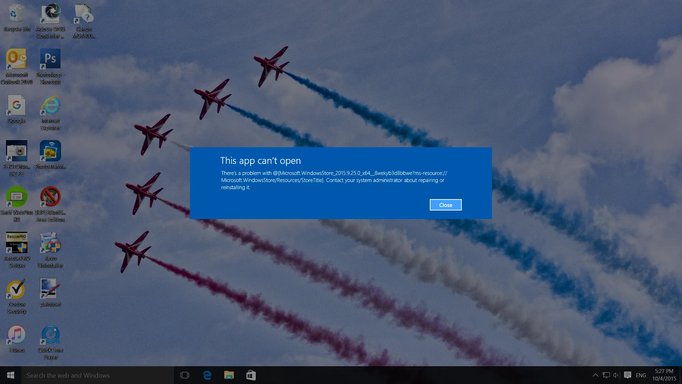Launch Microsoft Edge from the taskbar
Viewport: 682px width, 384px height.
pyautogui.click(x=207, y=375)
